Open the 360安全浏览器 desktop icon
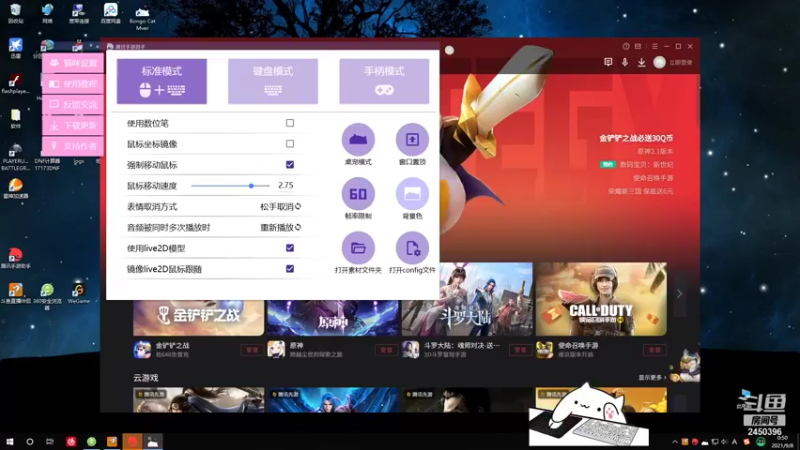The width and height of the screenshot is (800, 450). pyautogui.click(x=47, y=295)
